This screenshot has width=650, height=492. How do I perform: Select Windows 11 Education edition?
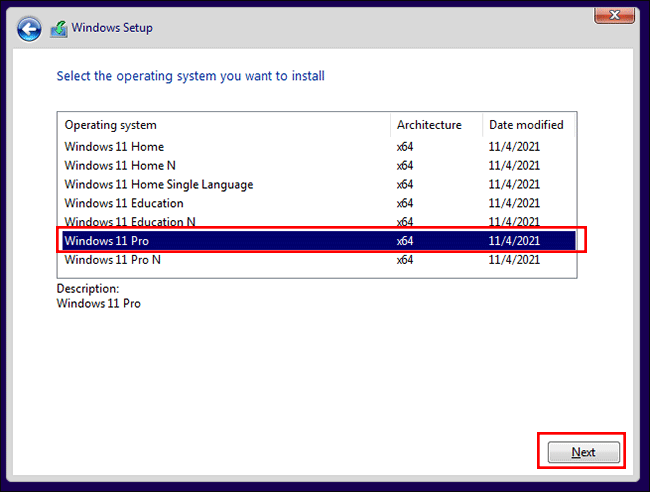click(124, 203)
